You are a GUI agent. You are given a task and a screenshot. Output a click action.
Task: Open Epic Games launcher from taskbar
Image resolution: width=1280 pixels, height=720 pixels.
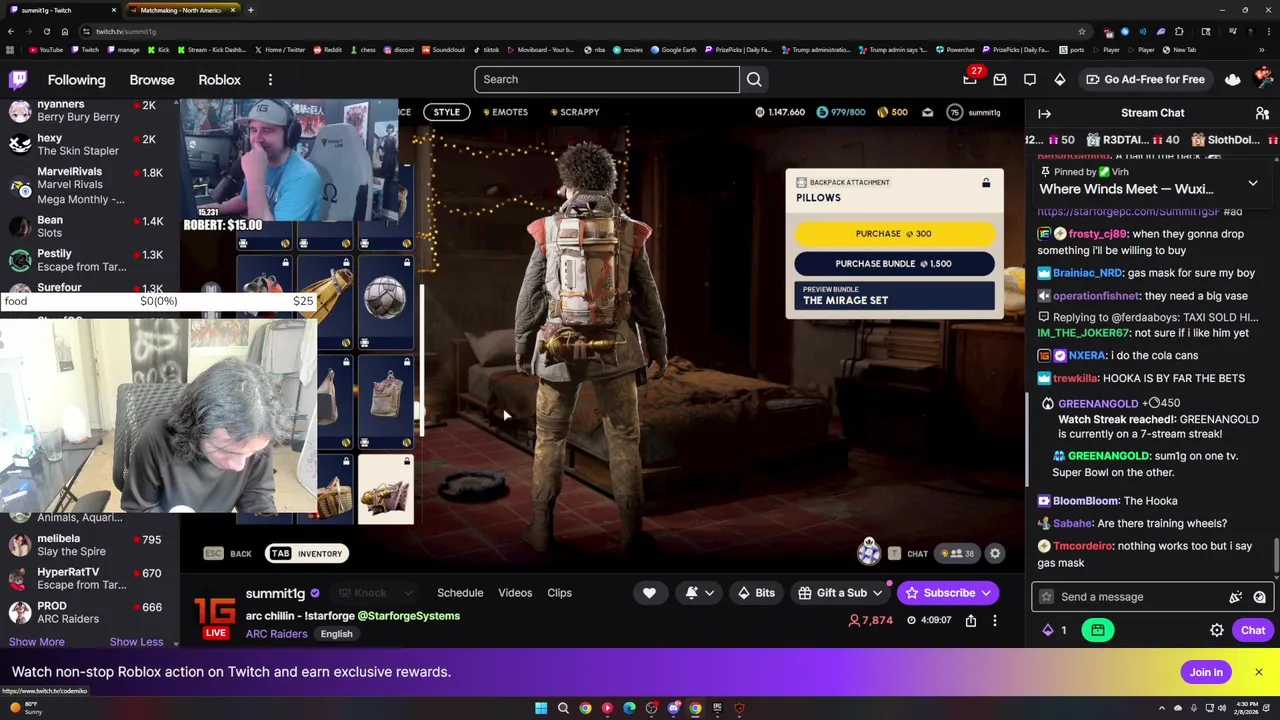click(x=717, y=708)
